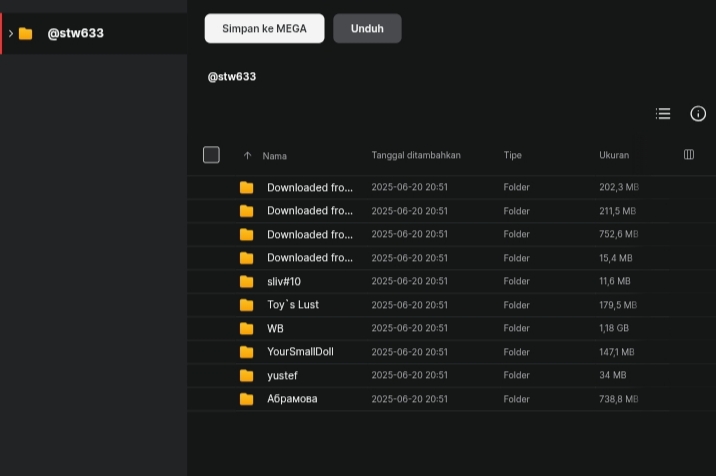Sort by the Nama column header

click(x=274, y=156)
